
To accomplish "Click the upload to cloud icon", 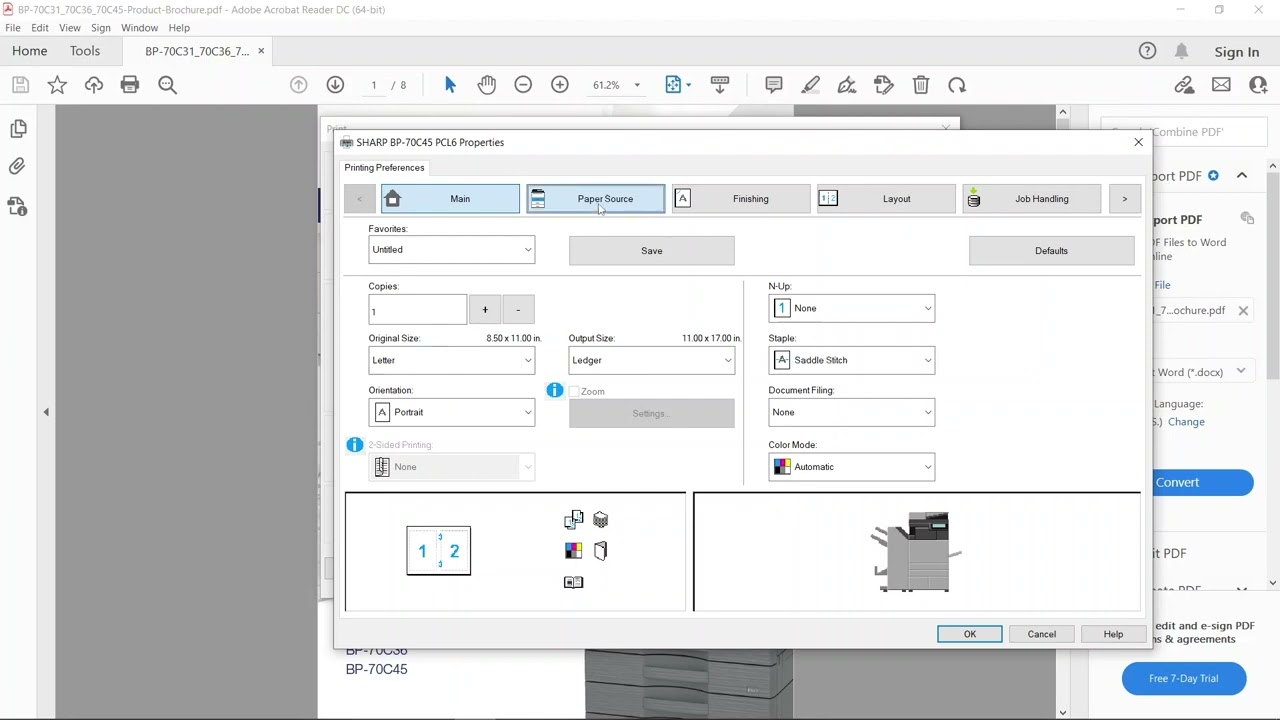I will [93, 85].
